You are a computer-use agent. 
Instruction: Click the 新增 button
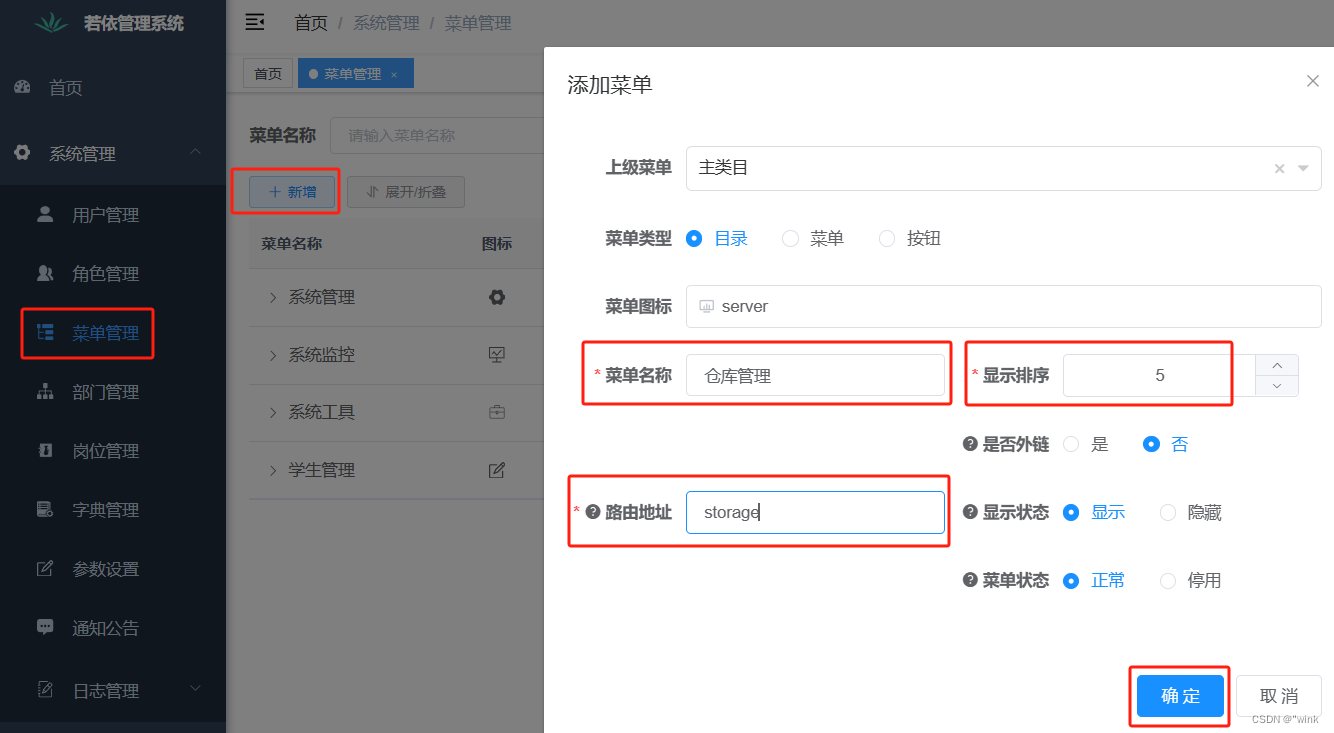pos(292,192)
